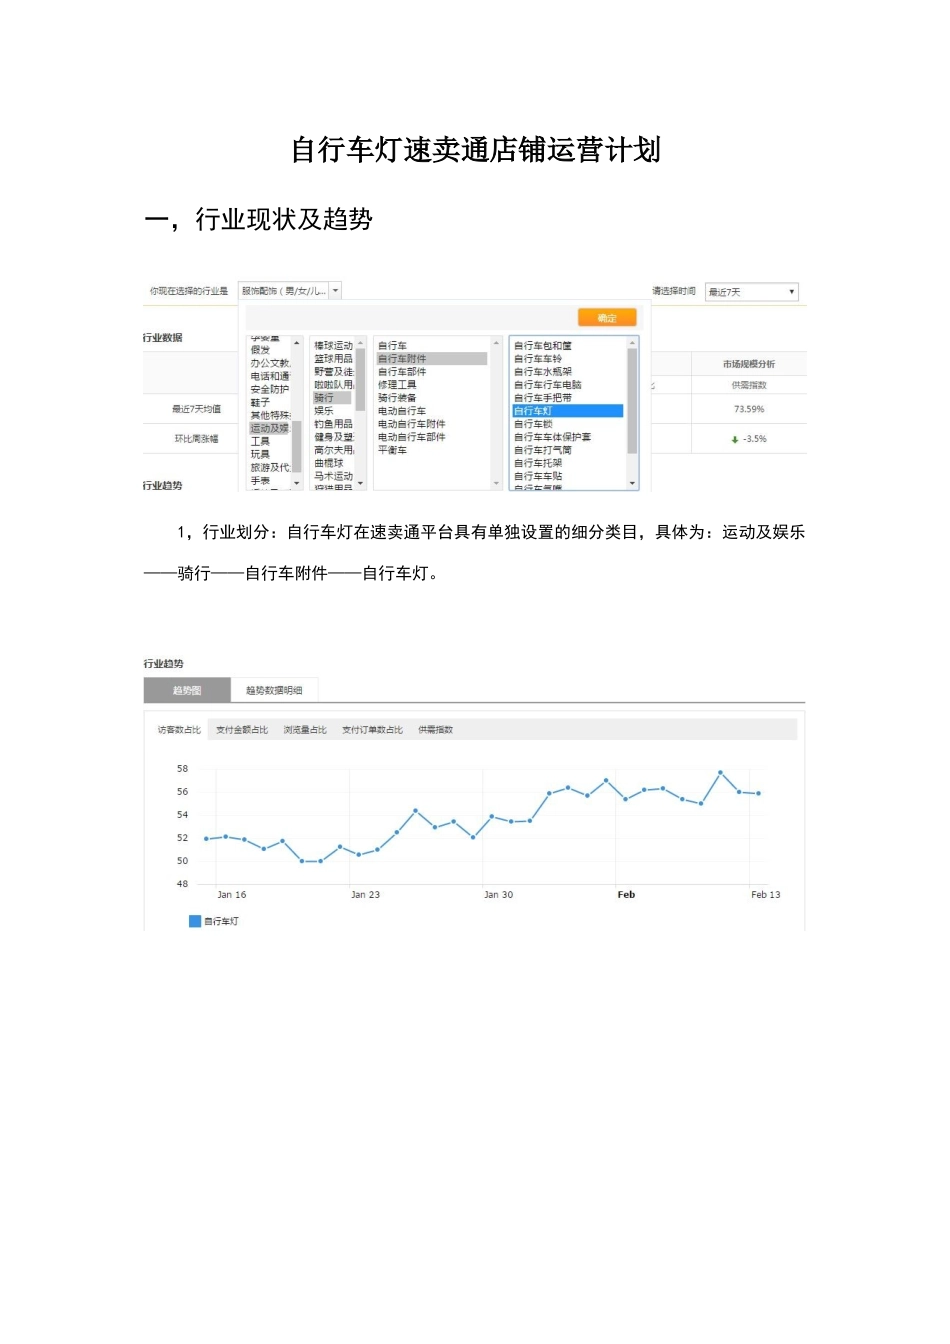The width and height of the screenshot is (950, 1344).
Task: Choose 自行车车铃 list item
Action: click(x=538, y=359)
